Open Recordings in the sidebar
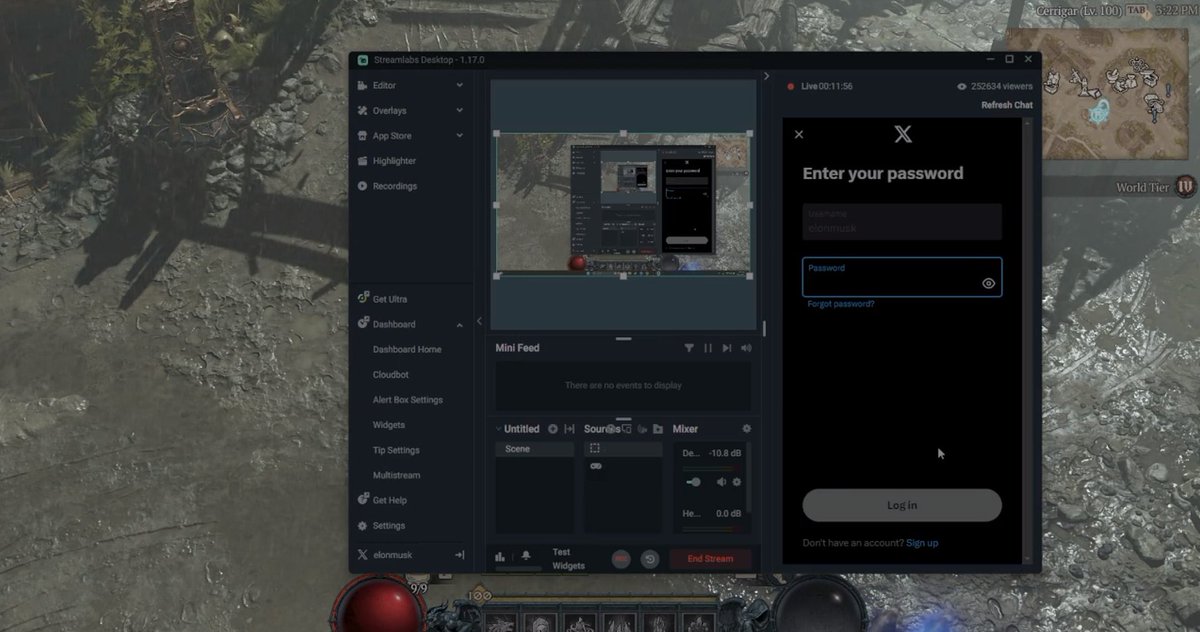Viewport: 1200px width, 632px height. (394, 186)
